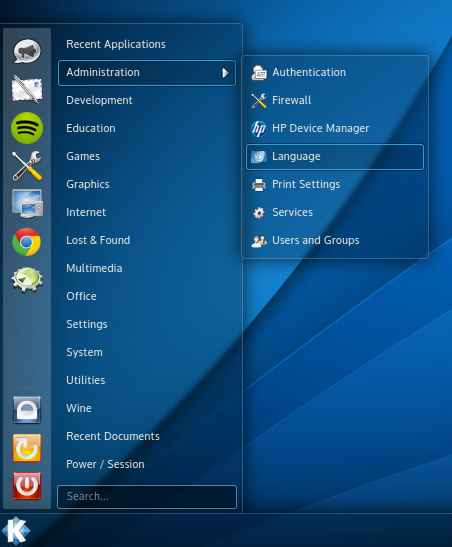Click the megaphone chat icon in sidebar
Viewport: 452px width, 547px height.
pos(27,51)
